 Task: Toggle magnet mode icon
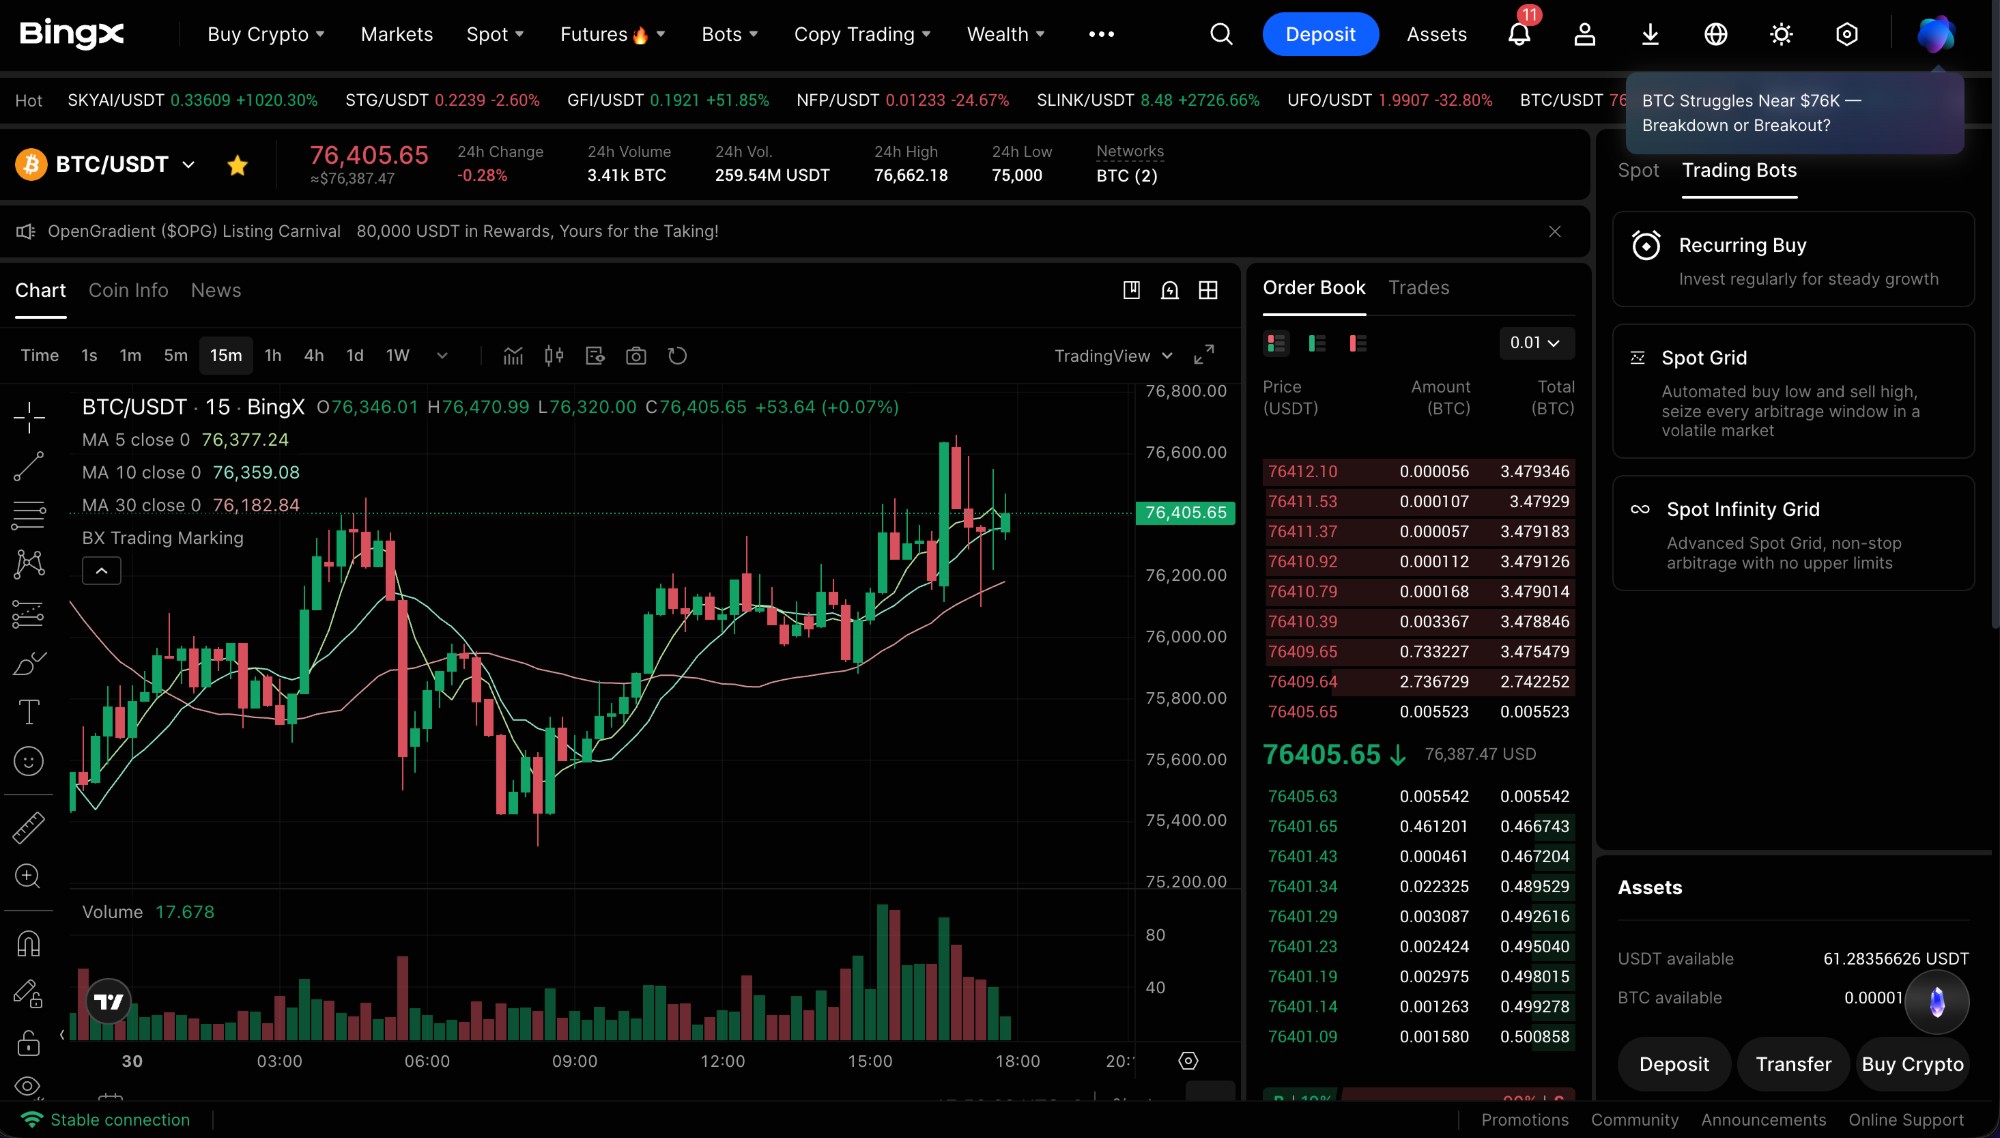pos(29,943)
